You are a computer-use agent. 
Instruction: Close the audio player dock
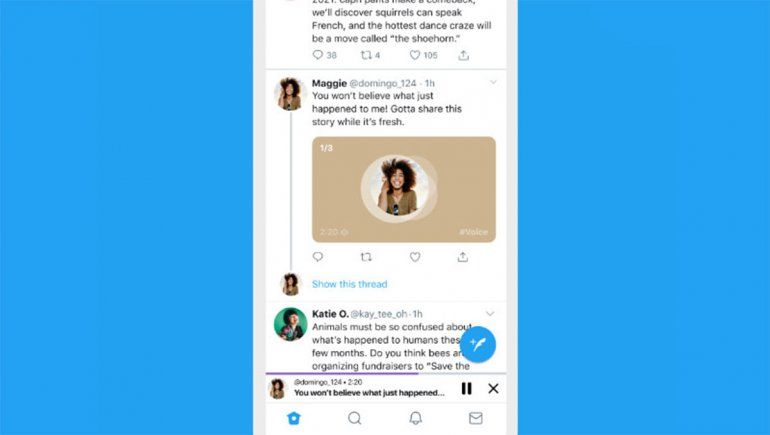493,388
